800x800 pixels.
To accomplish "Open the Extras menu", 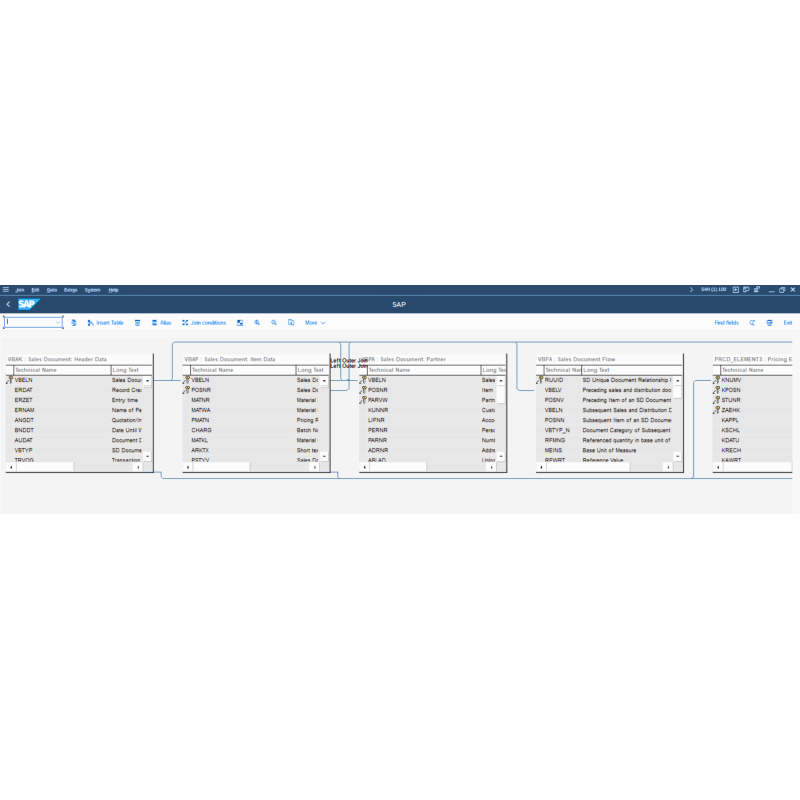I will click(70, 289).
